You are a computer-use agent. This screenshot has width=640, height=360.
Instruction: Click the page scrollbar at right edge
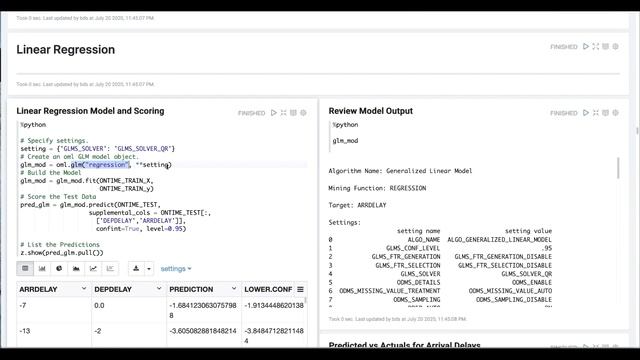(637, 131)
